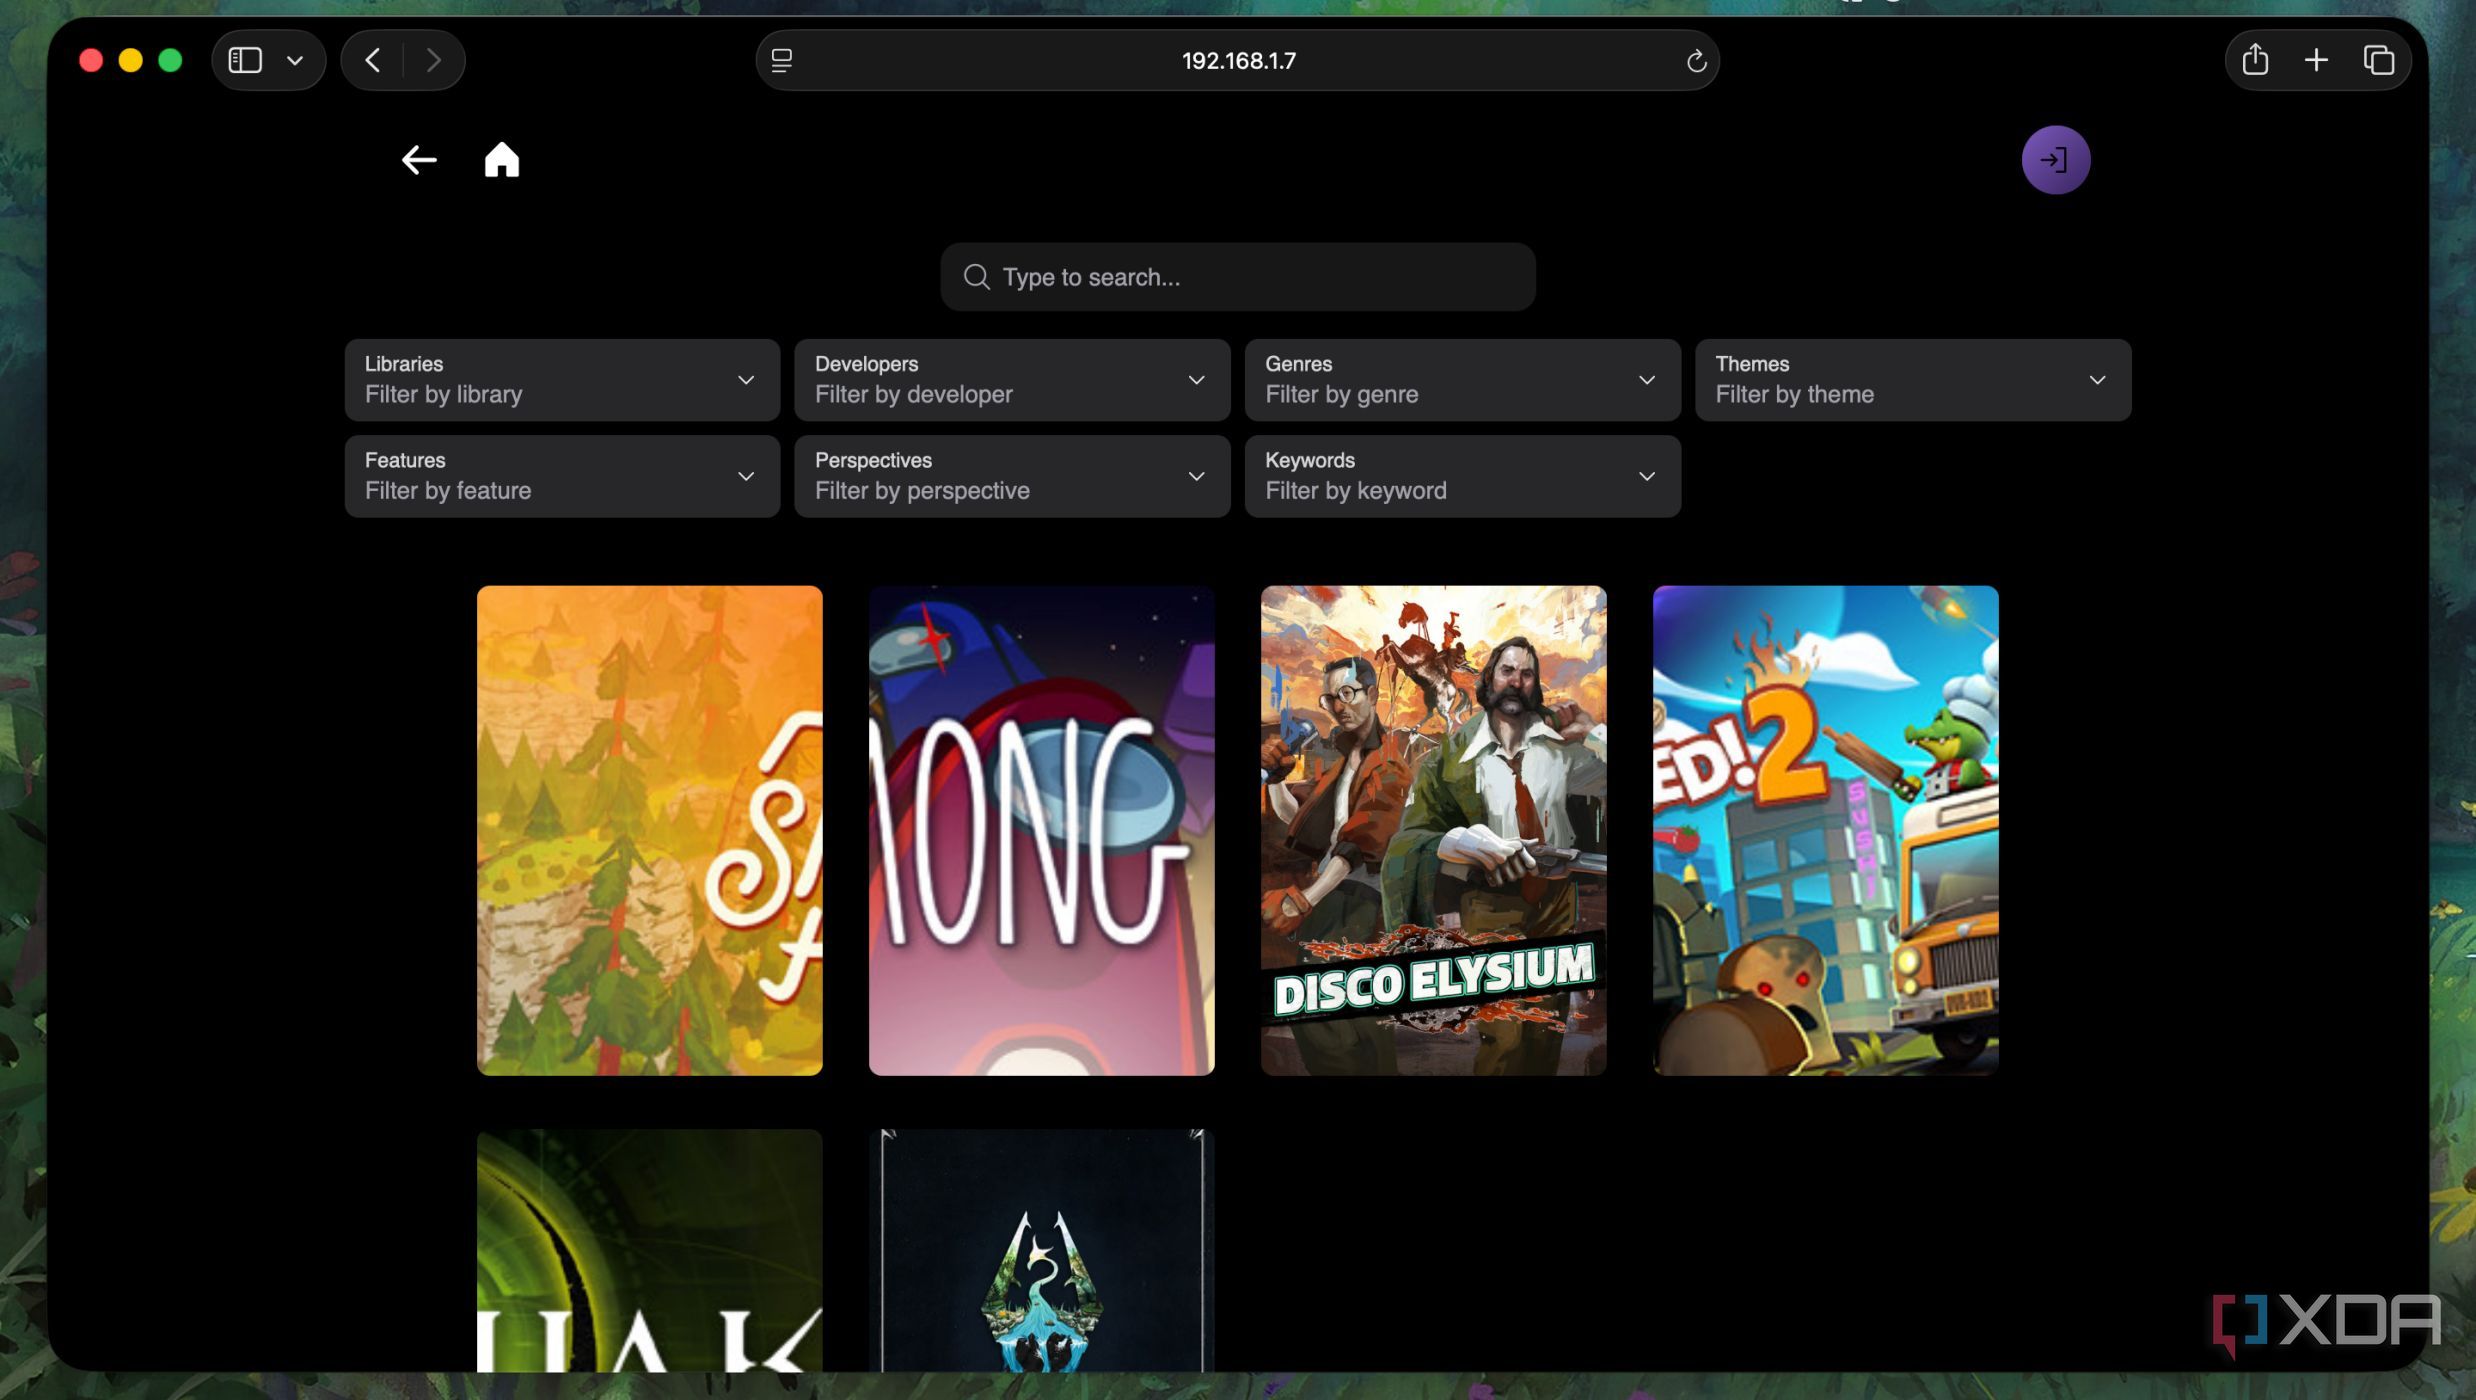Expand the Libraries filter dropdown

coord(562,380)
